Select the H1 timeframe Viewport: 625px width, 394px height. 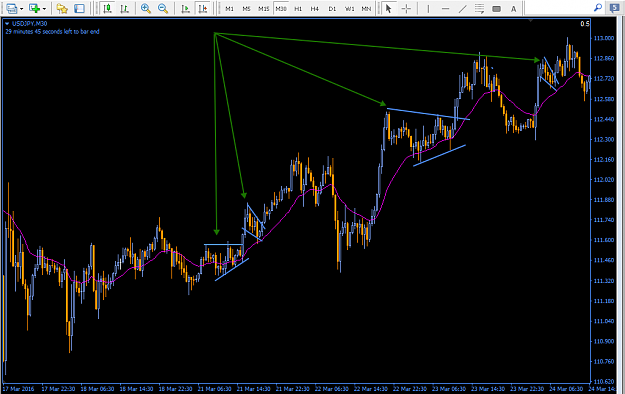(x=298, y=8)
